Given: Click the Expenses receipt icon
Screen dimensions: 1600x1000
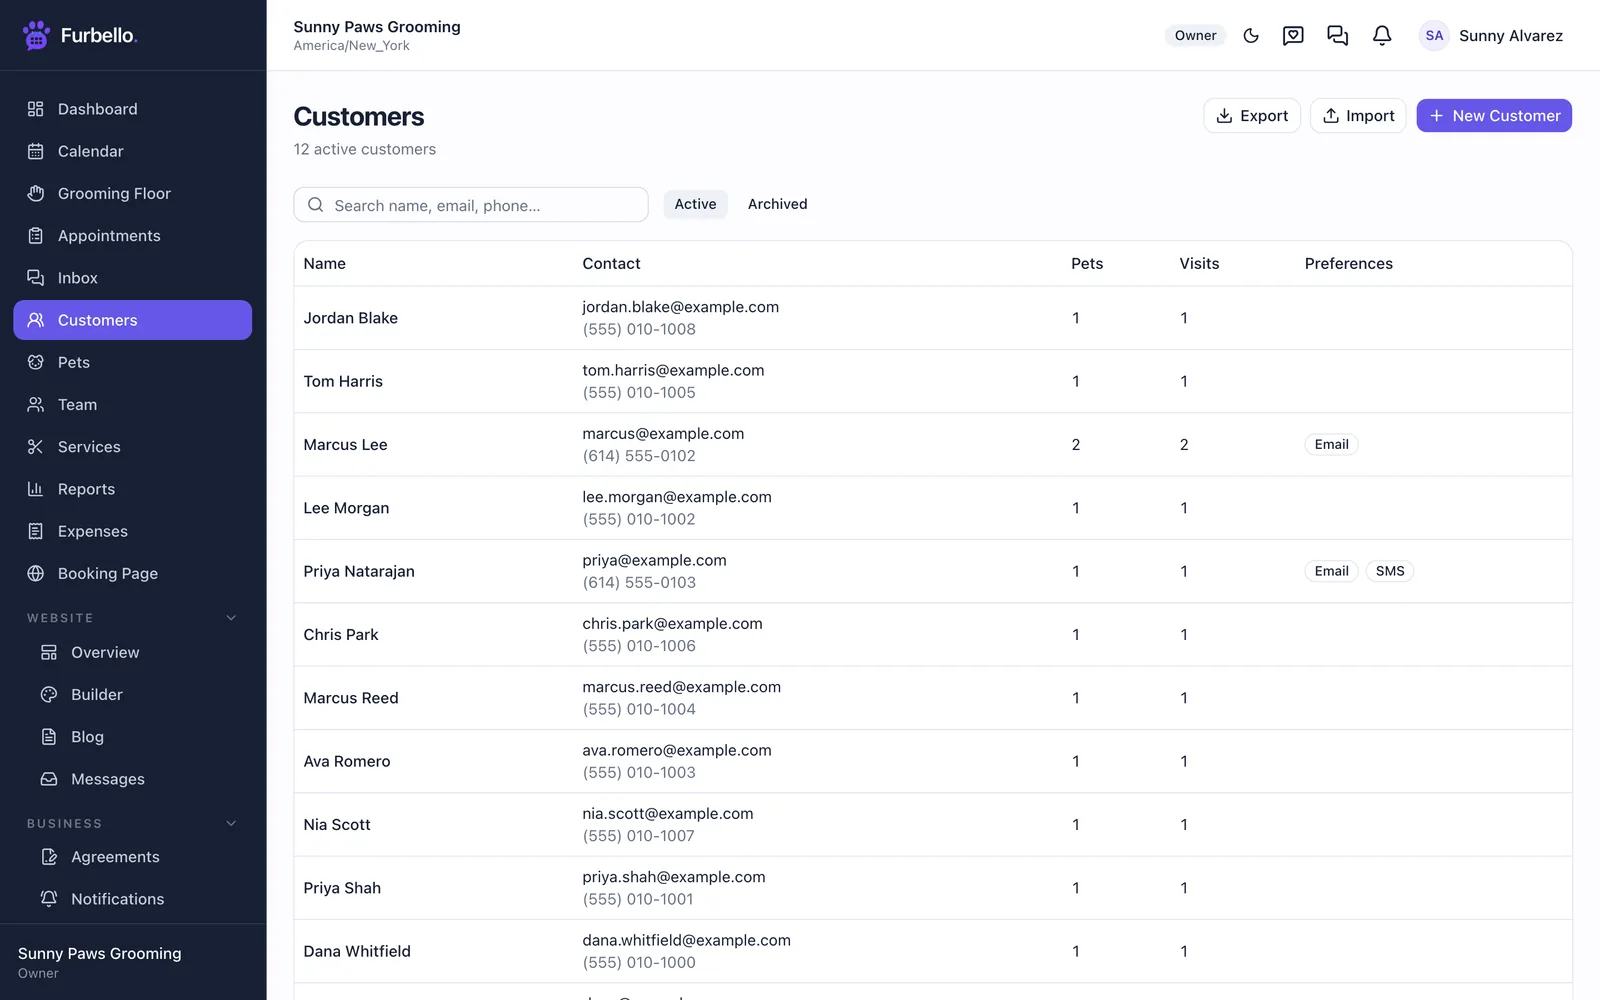Looking at the screenshot, I should click(36, 531).
